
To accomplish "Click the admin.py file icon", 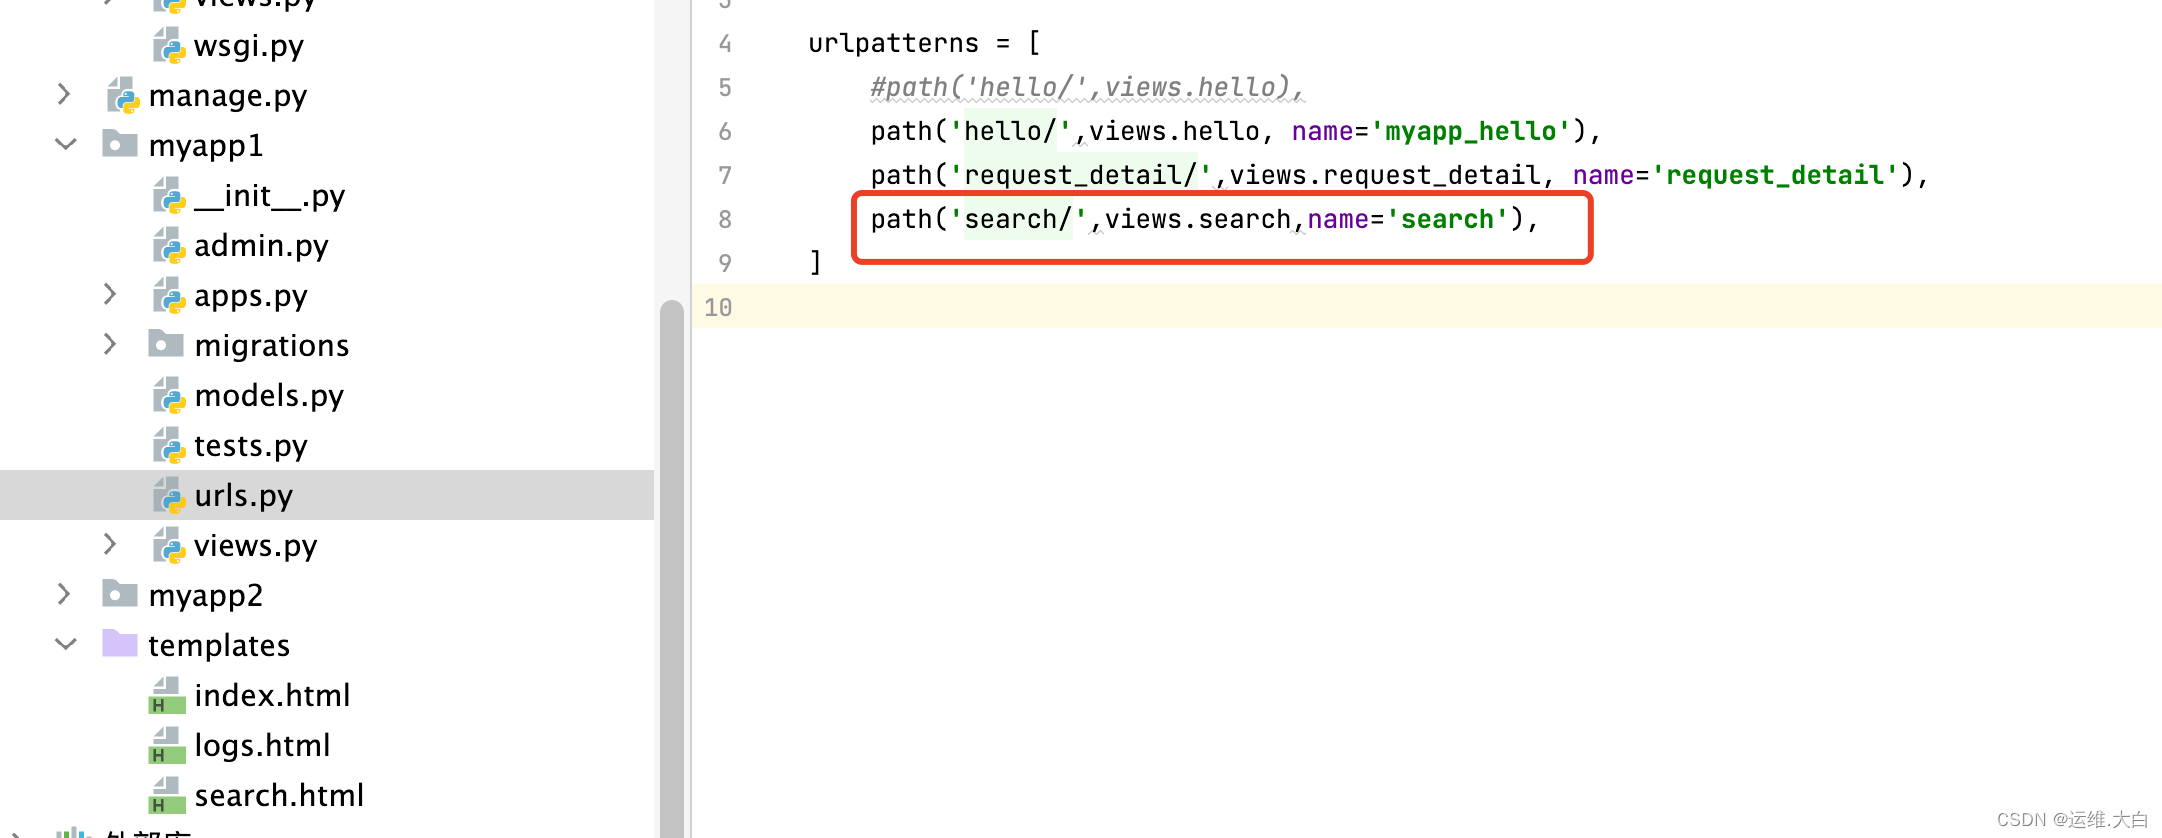I will [169, 246].
